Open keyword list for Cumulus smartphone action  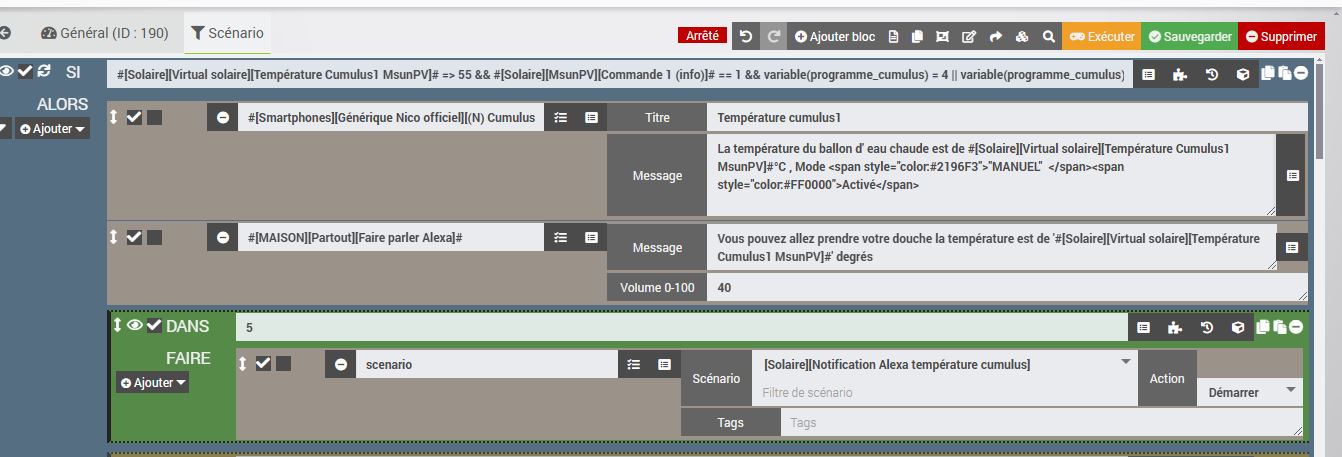coord(561,118)
